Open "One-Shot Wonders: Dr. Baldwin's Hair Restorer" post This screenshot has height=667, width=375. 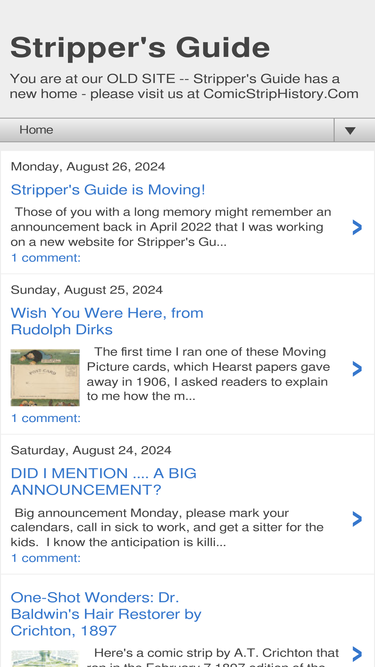(x=106, y=614)
